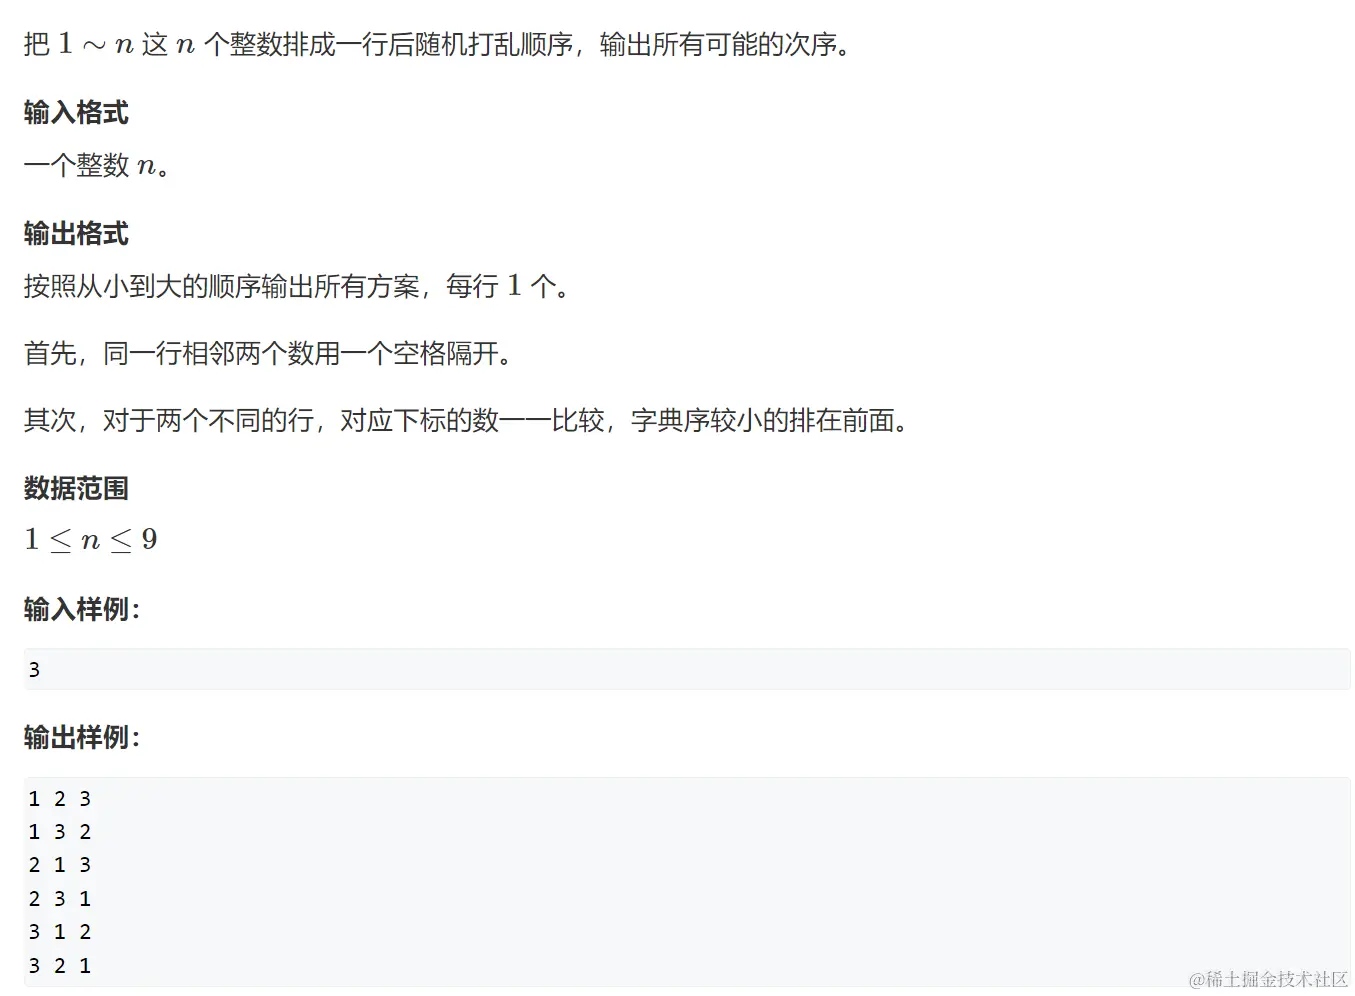
Task: Click the 输入样例 heading
Action: click(x=82, y=609)
